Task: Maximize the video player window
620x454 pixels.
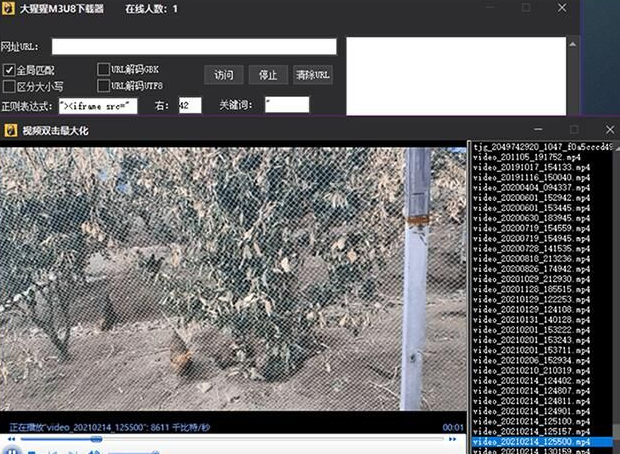Action: (574, 131)
